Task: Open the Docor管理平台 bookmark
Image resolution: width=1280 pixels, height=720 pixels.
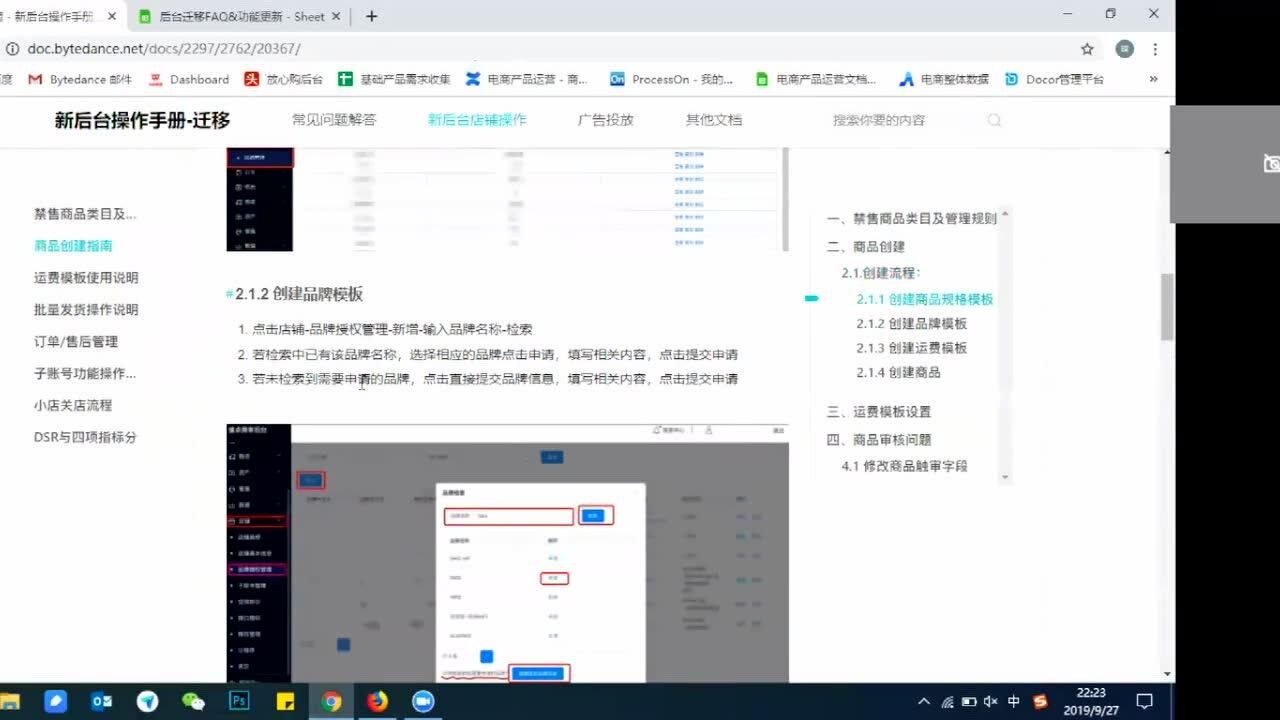Action: [x=1054, y=79]
